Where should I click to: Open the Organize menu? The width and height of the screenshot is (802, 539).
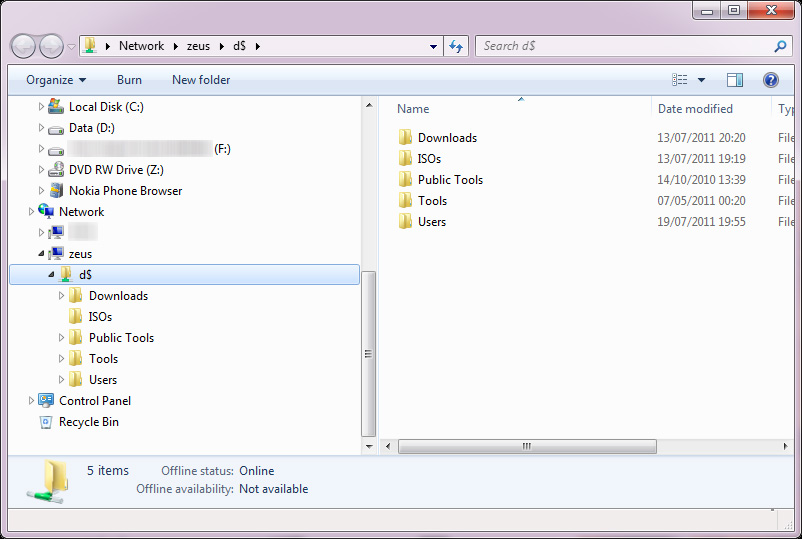click(x=56, y=80)
